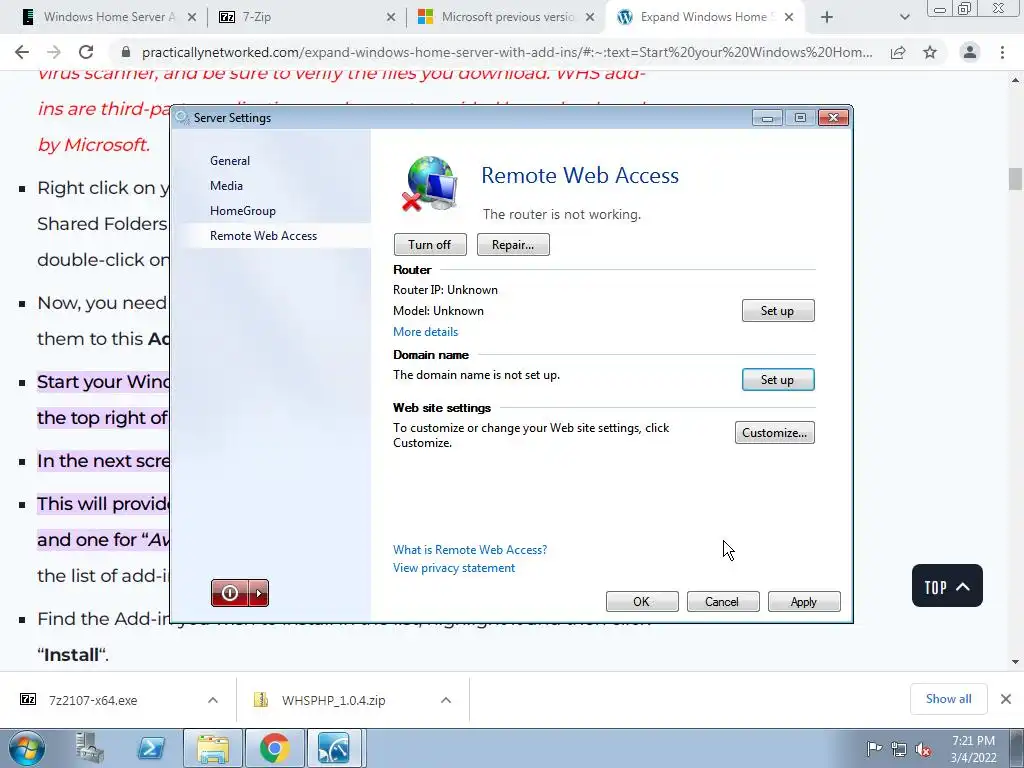This screenshot has height=768, width=1024.
Task: Click Set up for Domain name
Action: (778, 379)
